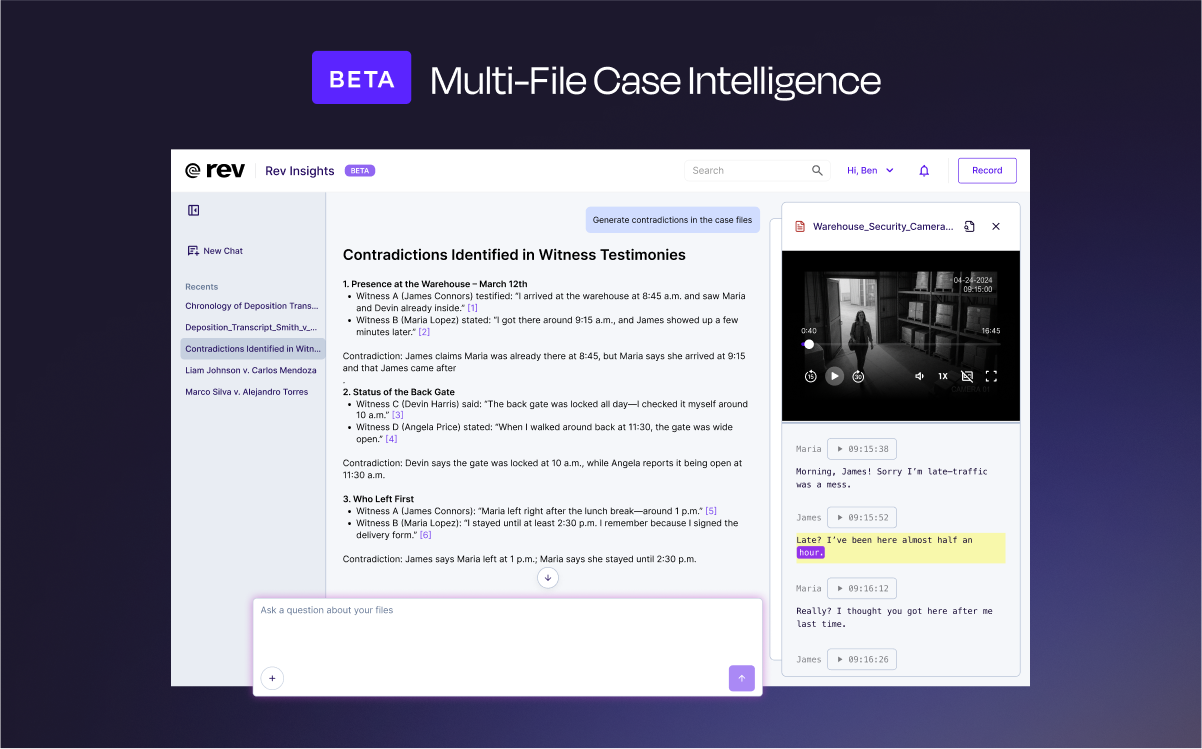This screenshot has width=1202, height=749.
Task: Click the highlighted 'hour.' word in transcript
Action: (x=811, y=552)
